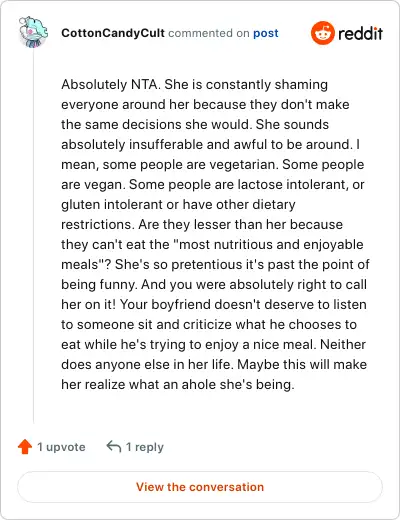400x520 pixels.
Task: Click the "reddit" wordmark text
Action: pyautogui.click(x=360, y=33)
